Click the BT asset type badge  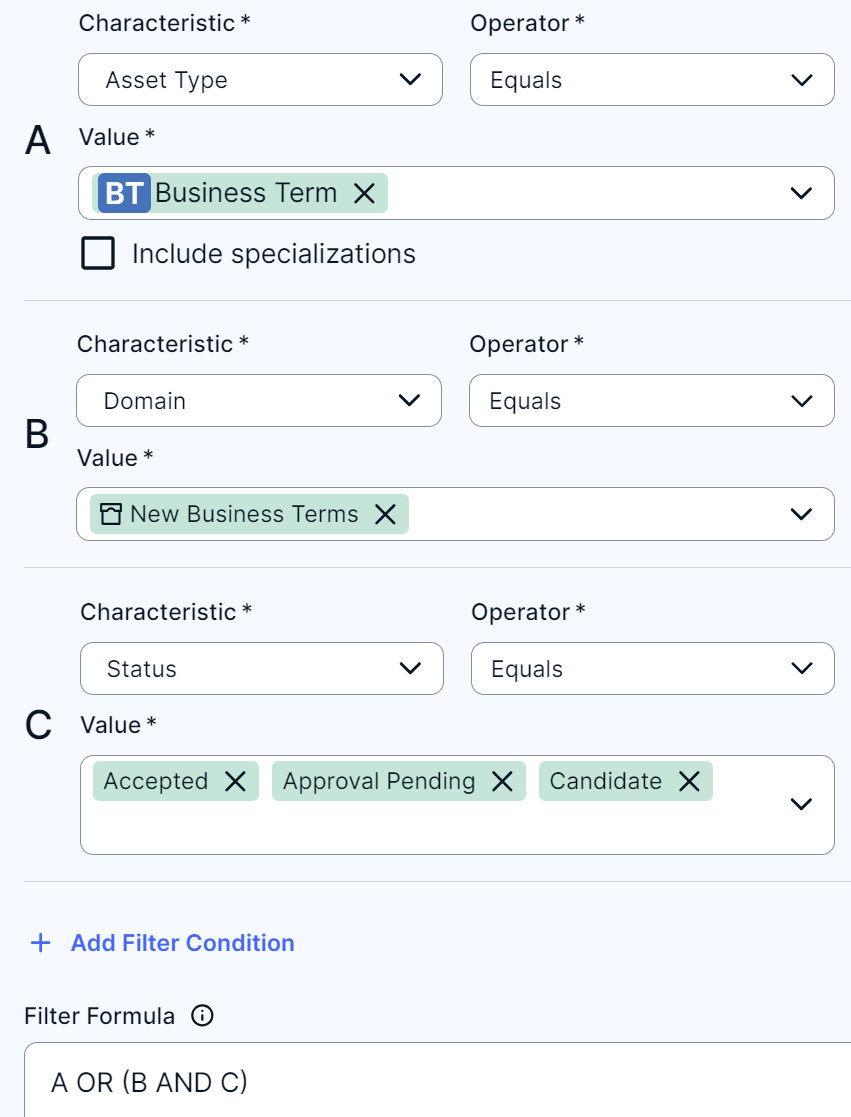pyautogui.click(x=124, y=193)
